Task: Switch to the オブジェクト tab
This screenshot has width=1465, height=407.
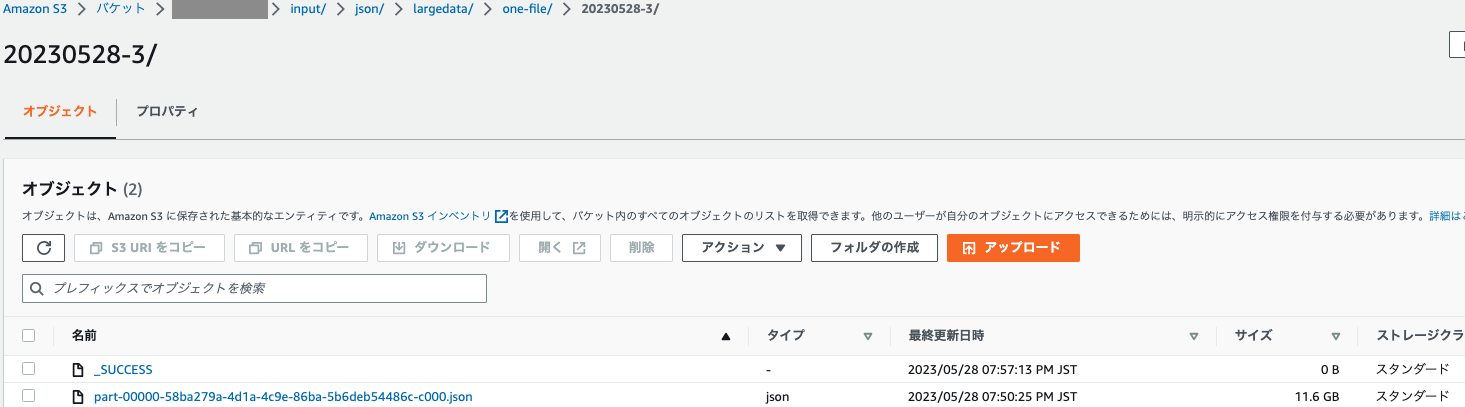Action: [x=60, y=112]
